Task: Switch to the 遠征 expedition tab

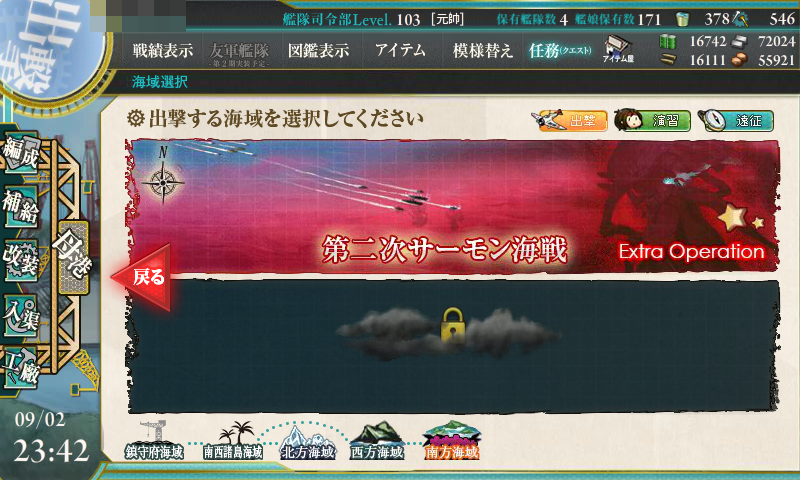Action: [x=736, y=121]
